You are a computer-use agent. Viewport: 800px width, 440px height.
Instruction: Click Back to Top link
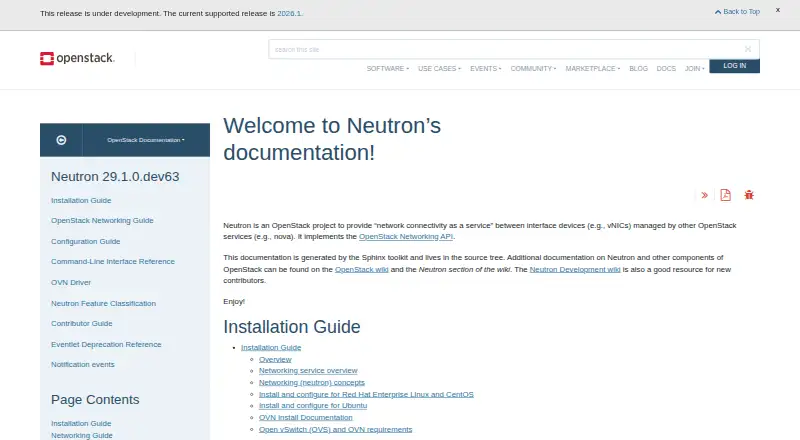(x=737, y=11)
